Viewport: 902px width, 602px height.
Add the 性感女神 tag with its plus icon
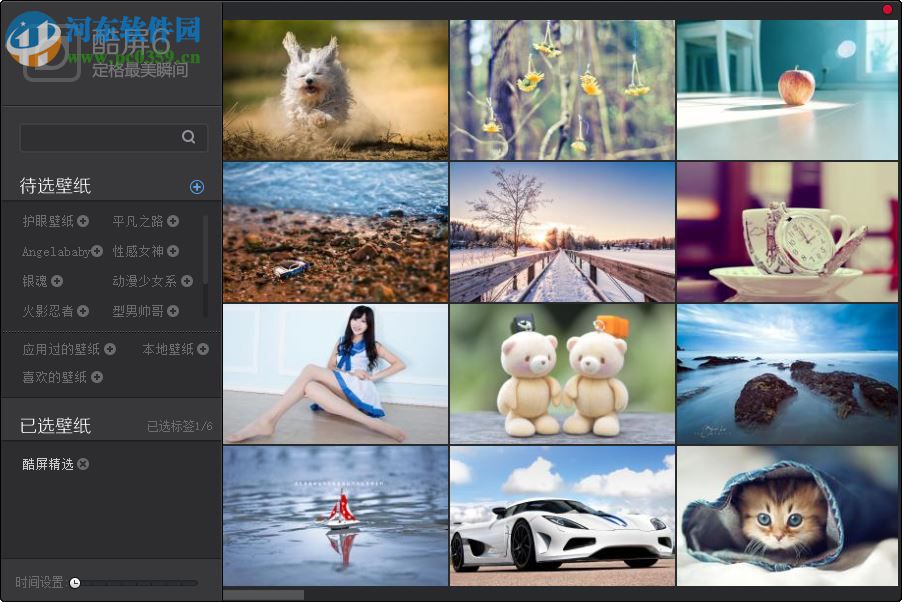(173, 251)
